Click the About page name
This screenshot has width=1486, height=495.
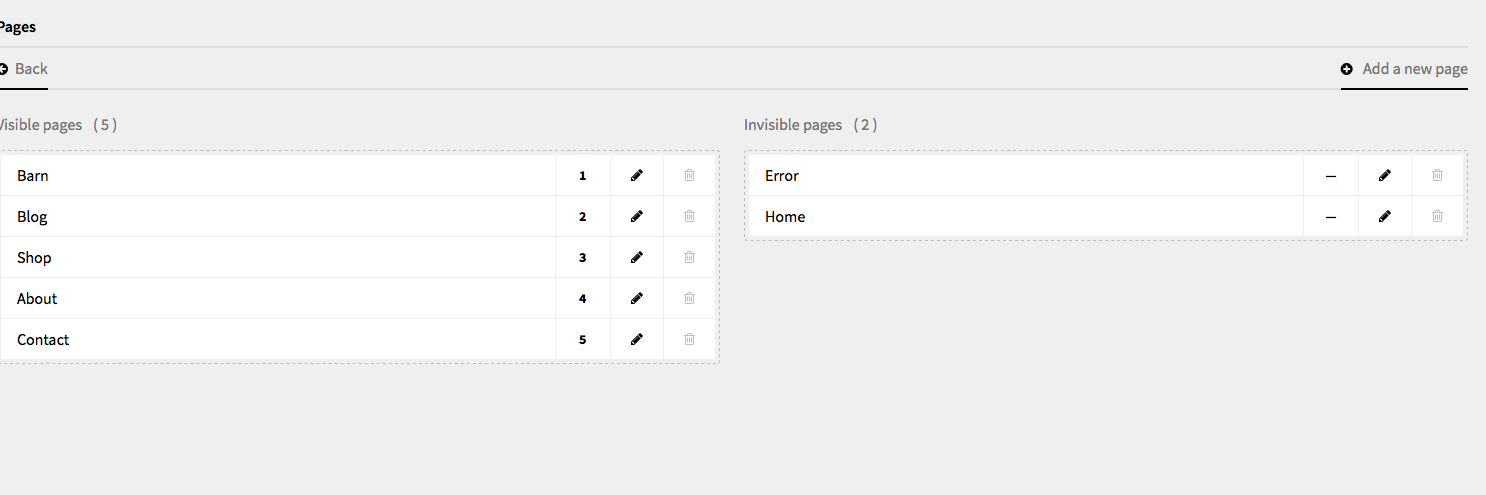click(37, 298)
